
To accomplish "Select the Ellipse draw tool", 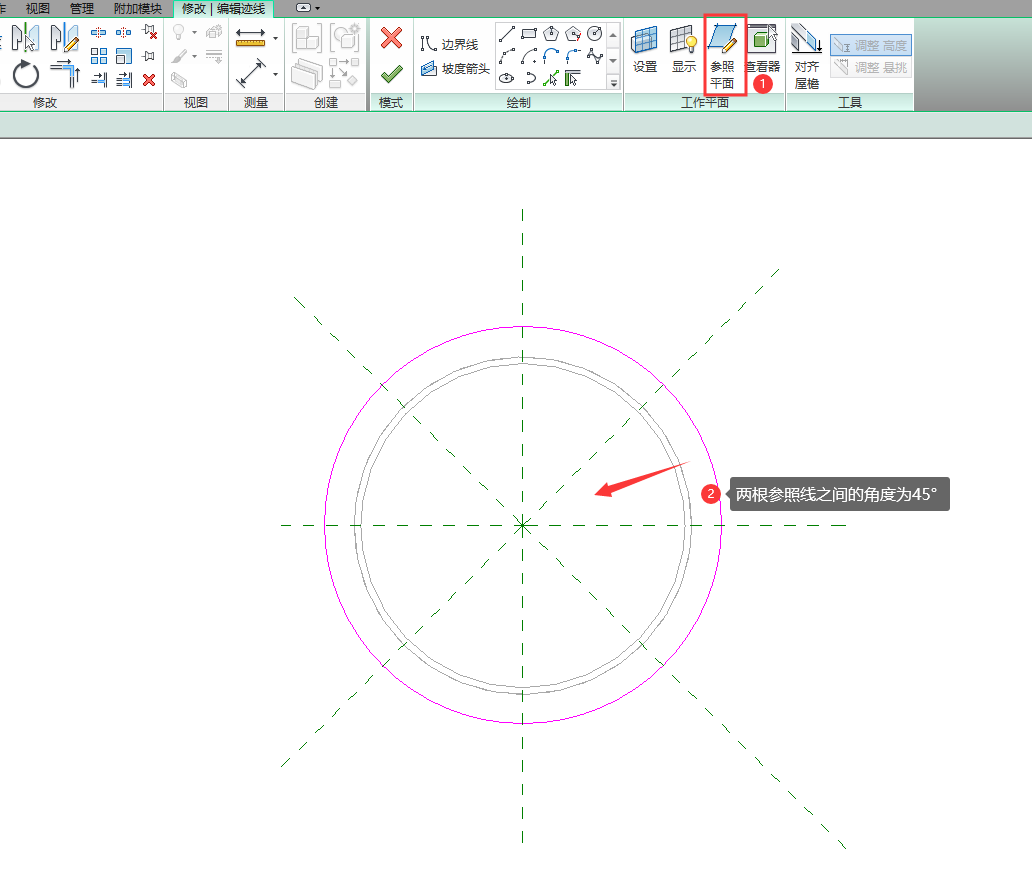I will pos(507,78).
